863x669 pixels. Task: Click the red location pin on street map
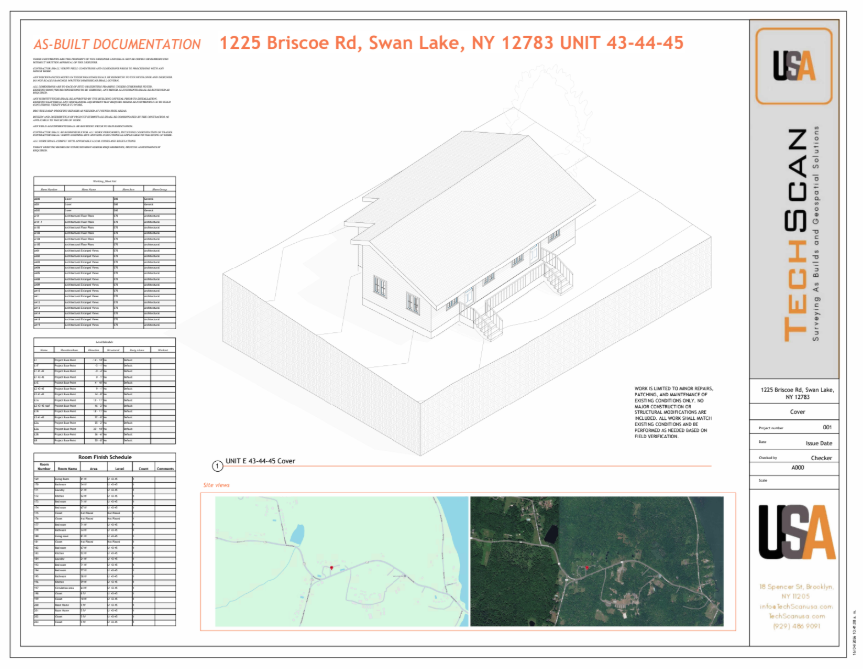pos(330,568)
